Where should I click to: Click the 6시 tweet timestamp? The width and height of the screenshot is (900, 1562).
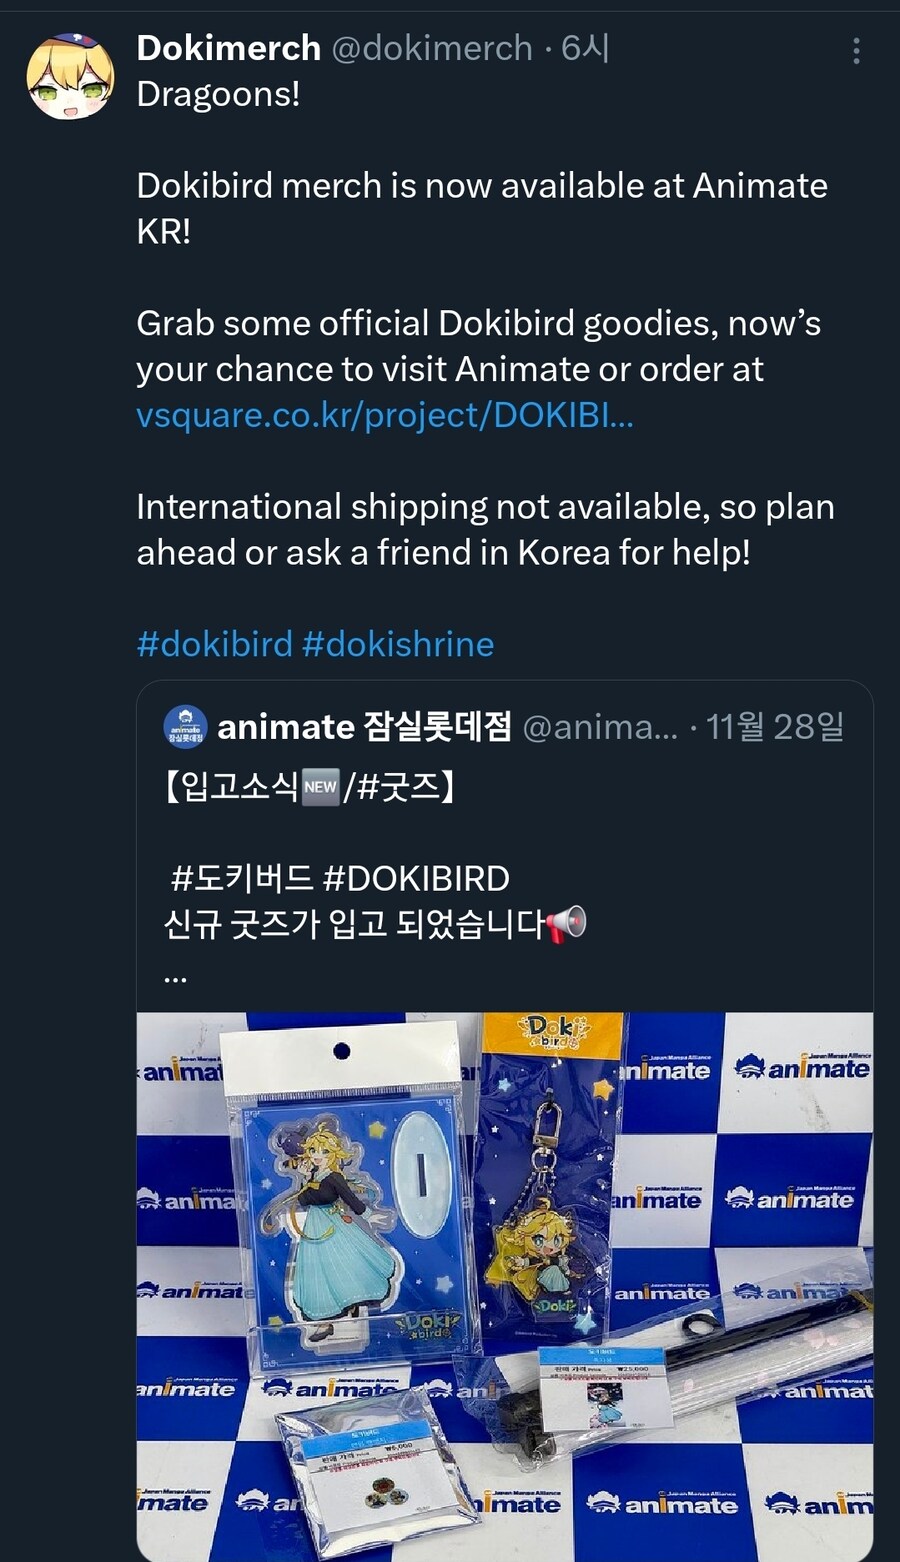pos(585,48)
